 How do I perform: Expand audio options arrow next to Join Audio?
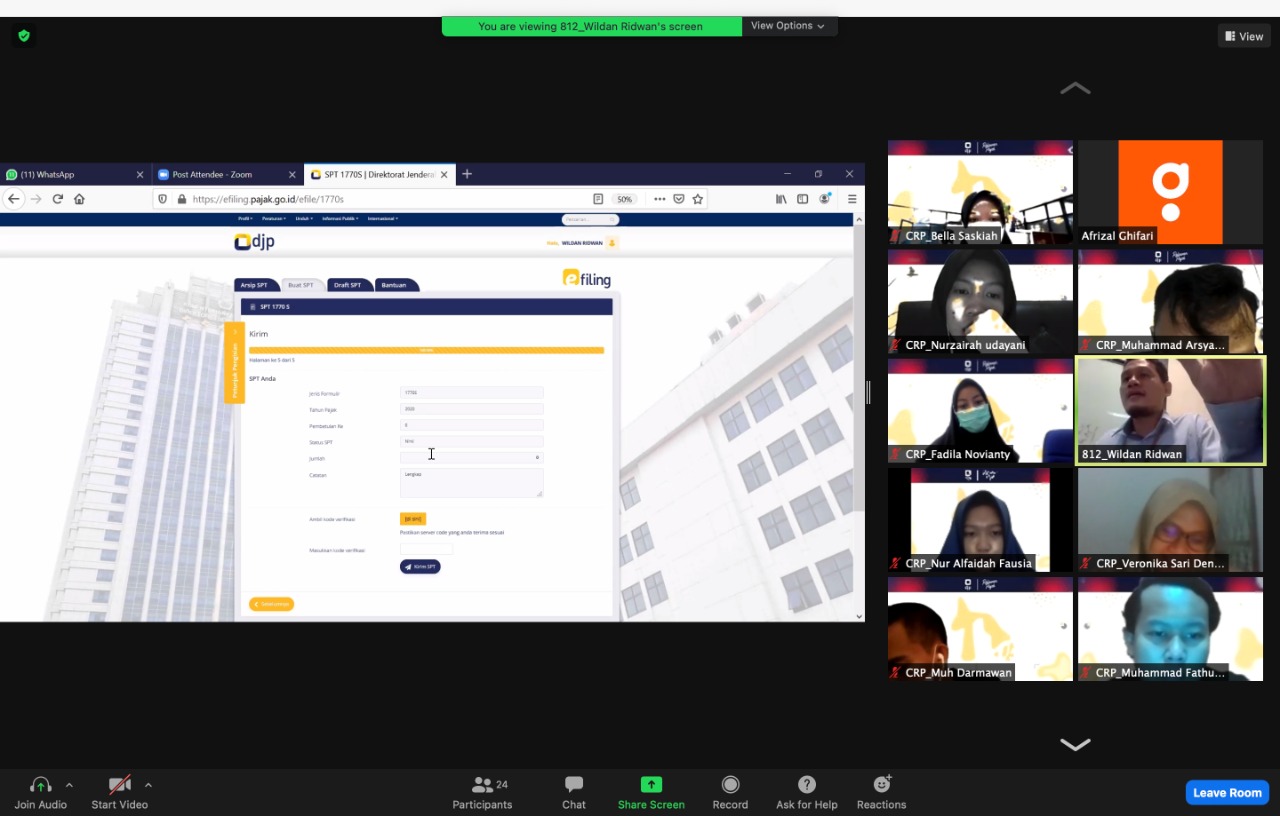click(x=69, y=785)
